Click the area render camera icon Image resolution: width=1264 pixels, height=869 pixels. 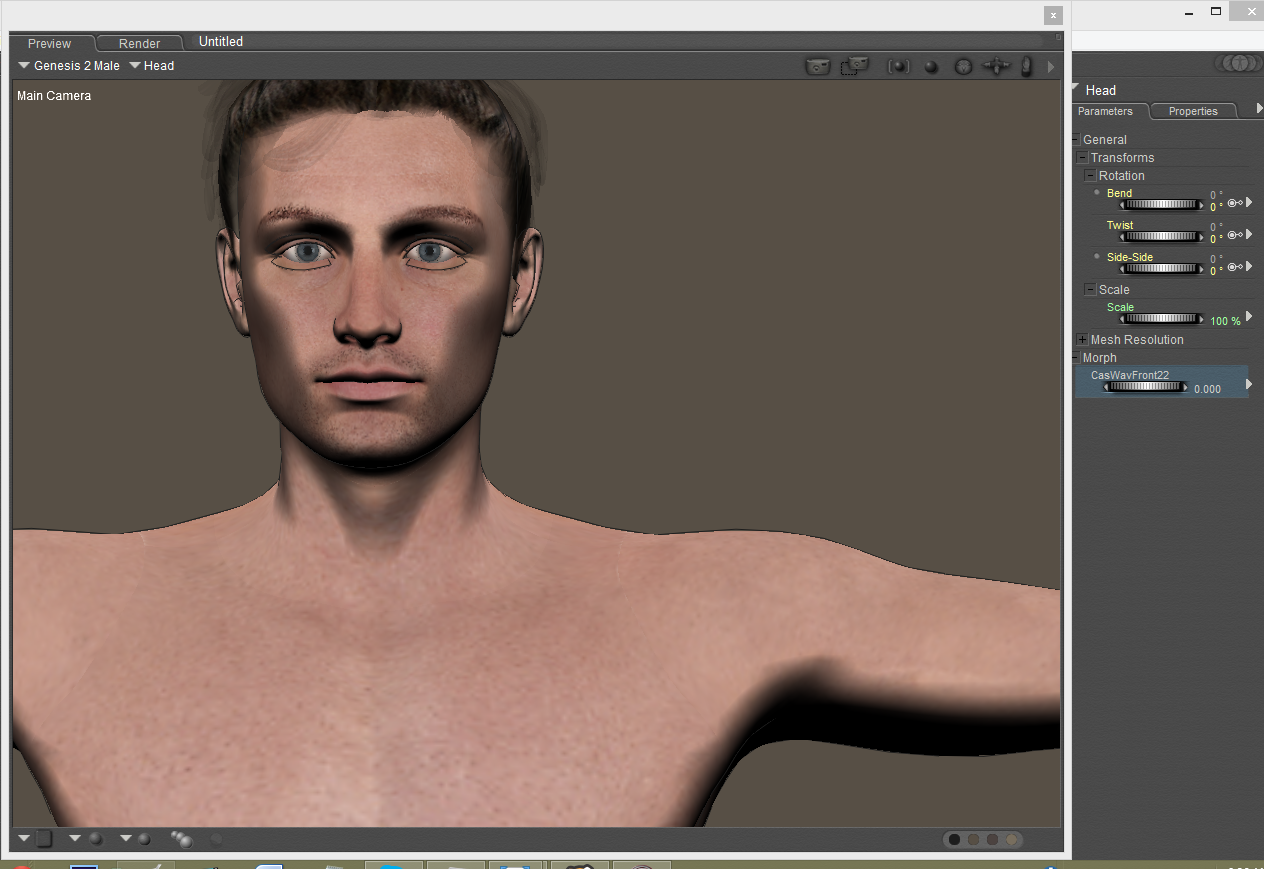click(854, 66)
